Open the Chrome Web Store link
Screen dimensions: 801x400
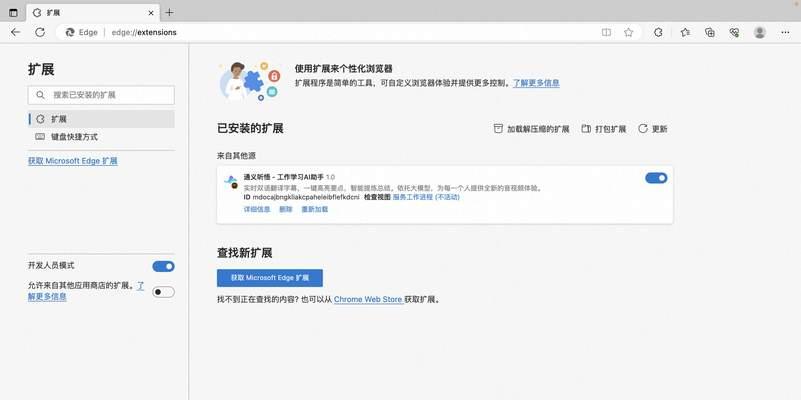point(368,299)
